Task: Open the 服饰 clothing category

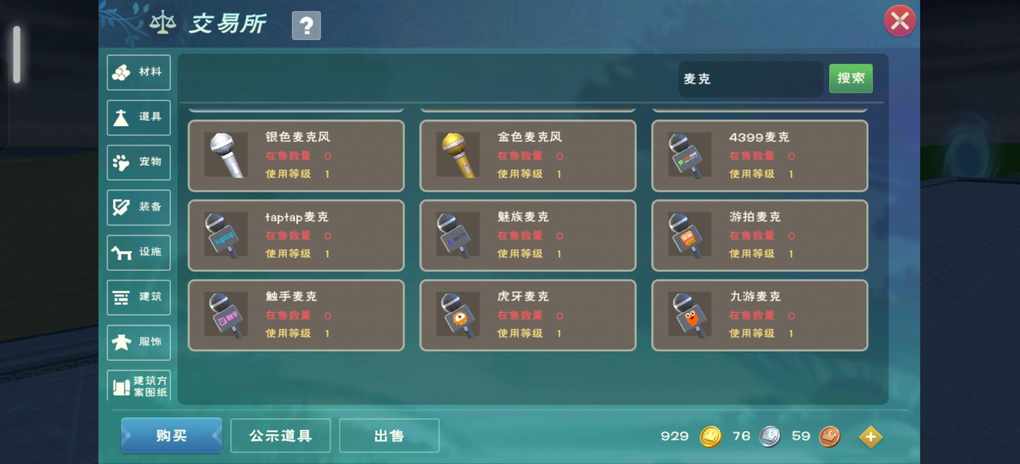Action: pos(139,342)
